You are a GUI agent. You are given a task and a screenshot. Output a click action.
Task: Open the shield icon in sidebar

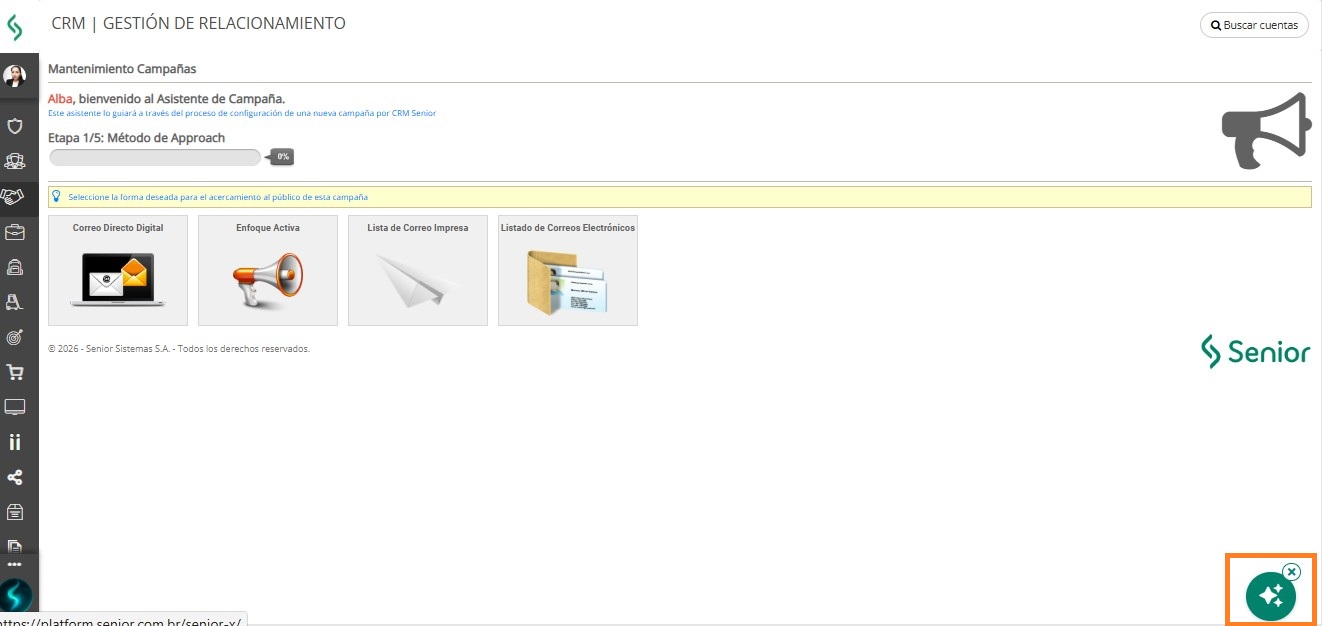click(15, 126)
